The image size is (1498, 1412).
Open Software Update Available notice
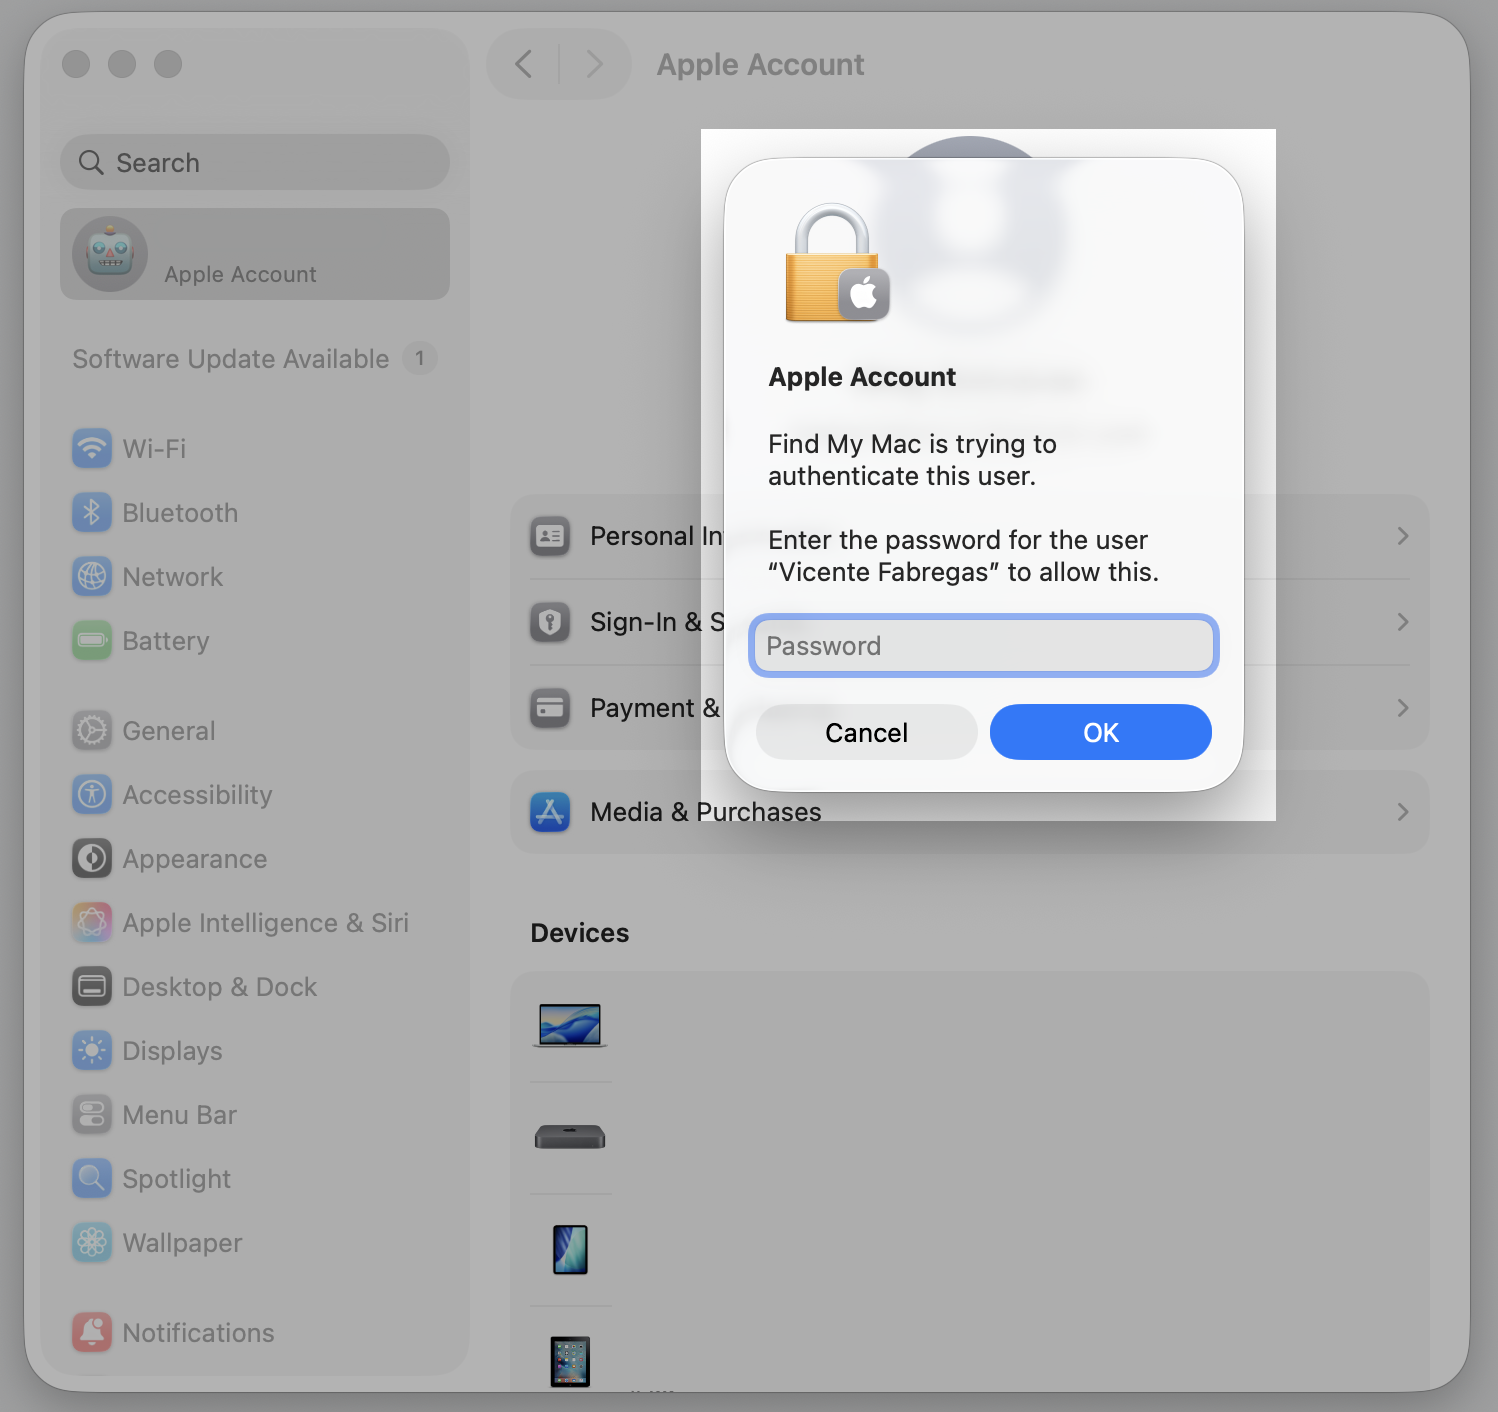pos(231,358)
